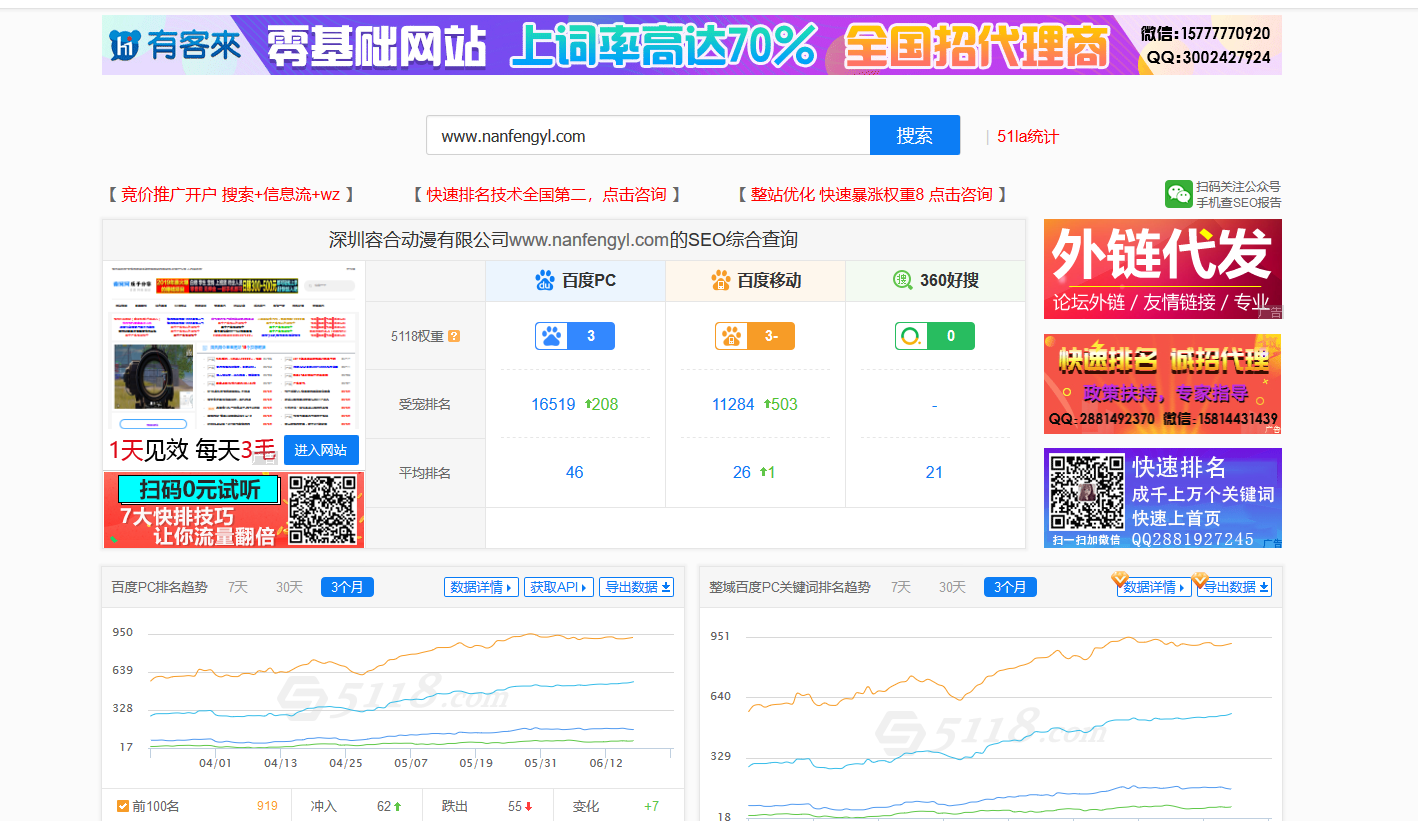Click the blue Baidu PC weight badge showing 3
The image size is (1418, 821).
tap(575, 336)
